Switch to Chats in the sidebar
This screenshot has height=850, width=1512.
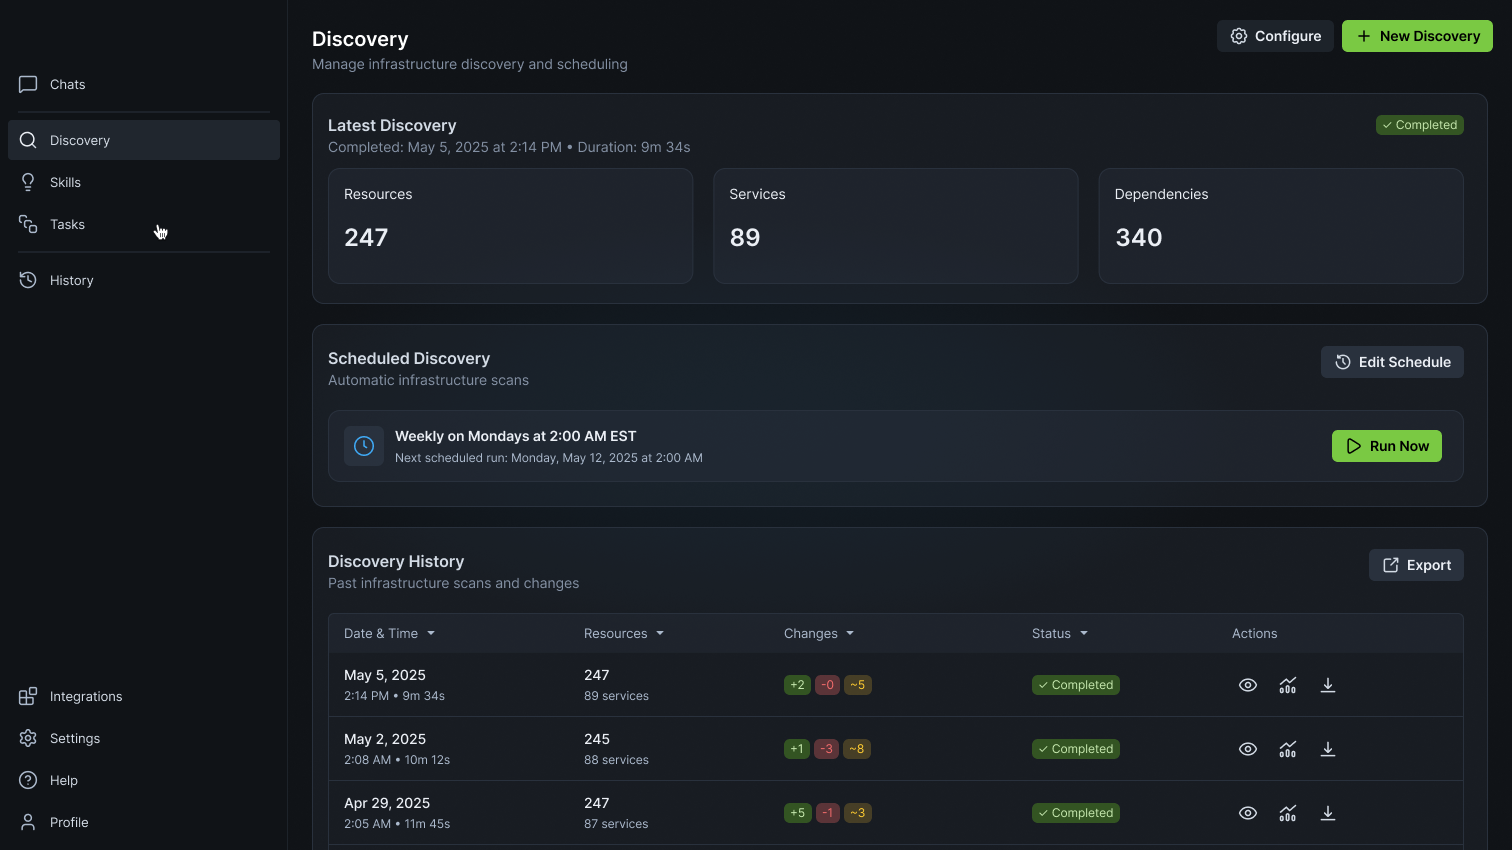pyautogui.click(x=67, y=84)
